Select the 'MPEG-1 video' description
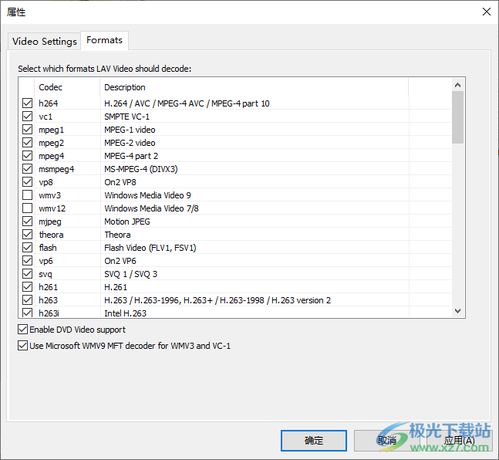499x460 pixels. tap(130, 130)
